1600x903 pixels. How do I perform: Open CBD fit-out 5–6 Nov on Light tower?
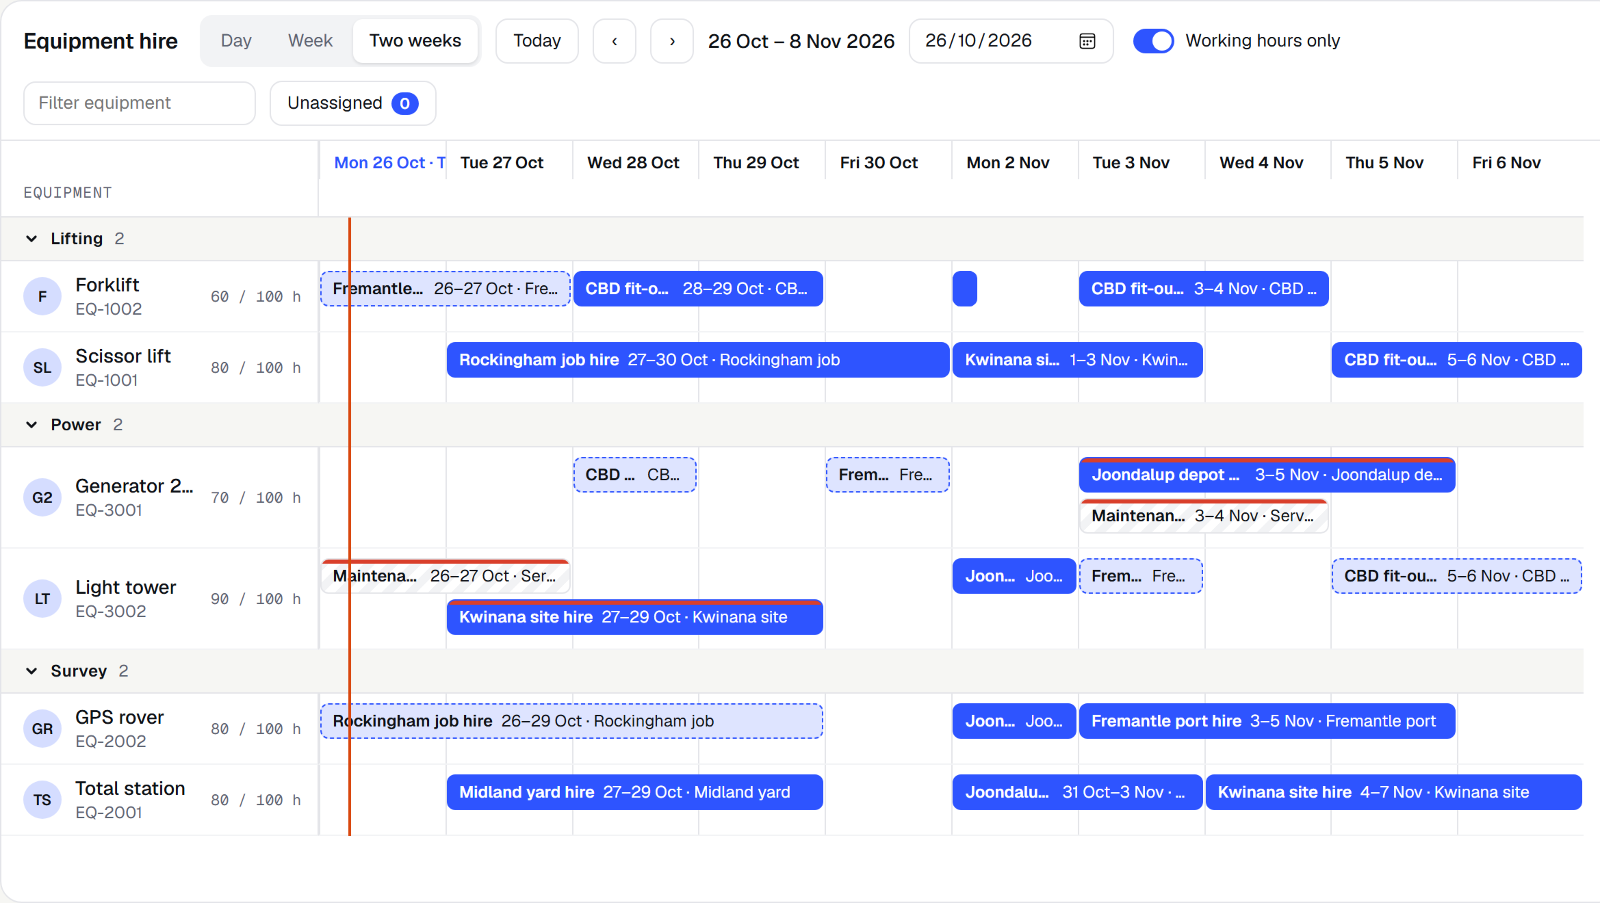[1457, 576]
